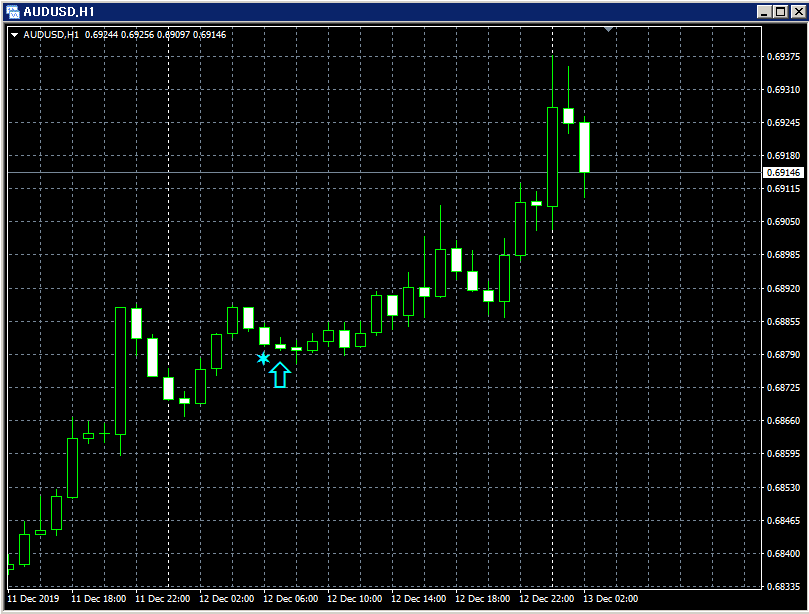
Task: Click the AUDUSD chart window title bar icon
Action: coord(14,13)
